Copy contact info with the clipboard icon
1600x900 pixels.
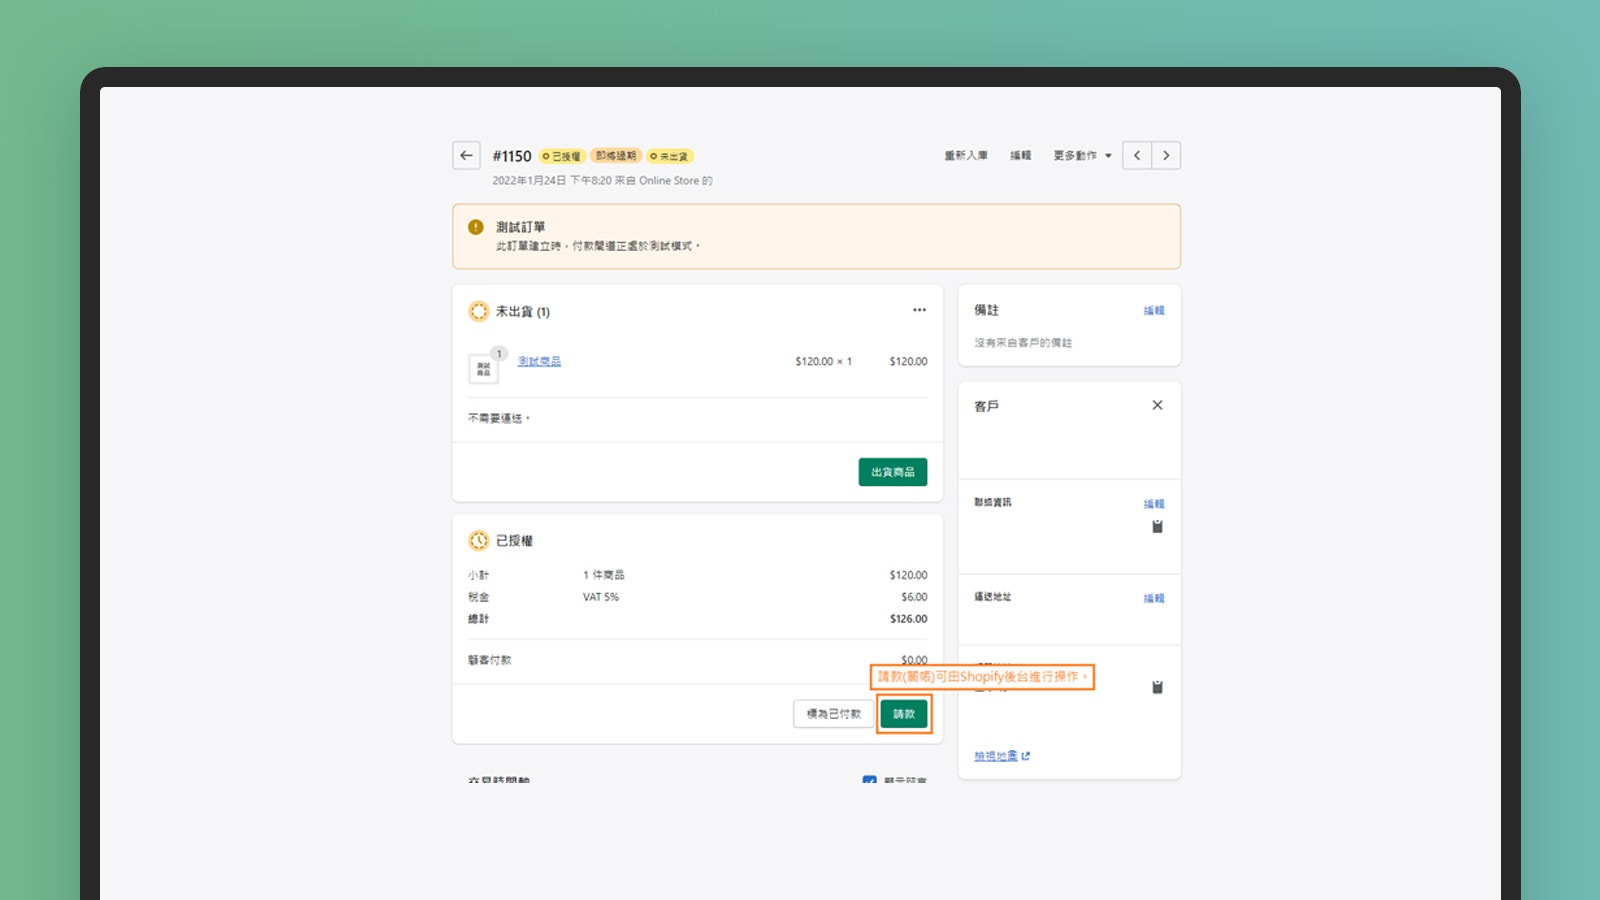click(1157, 527)
